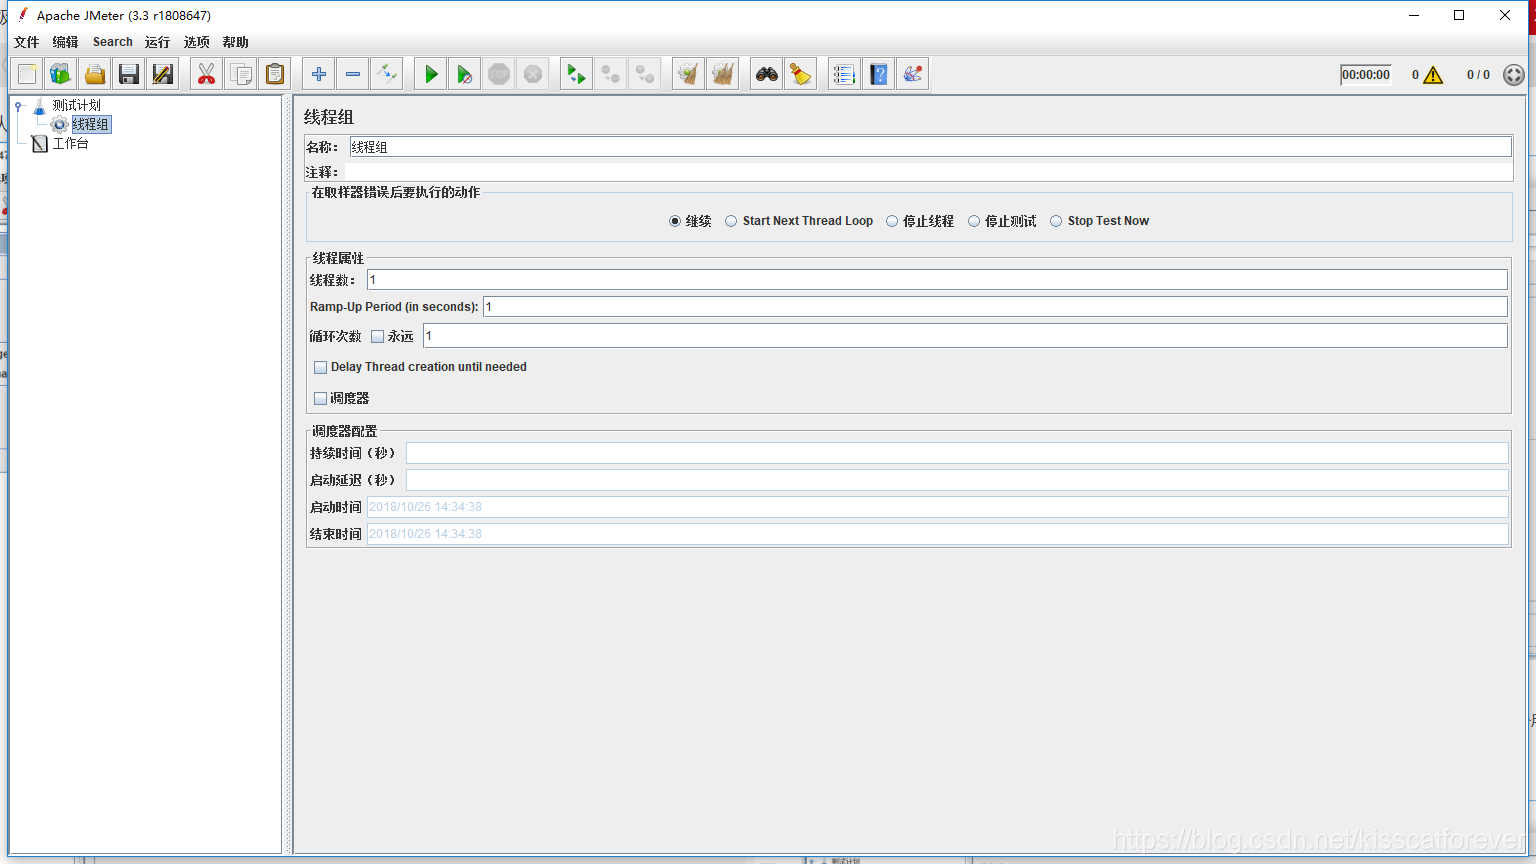Enable the 调度器 scheduler checkbox
The width and height of the screenshot is (1536, 864).
pyautogui.click(x=320, y=398)
